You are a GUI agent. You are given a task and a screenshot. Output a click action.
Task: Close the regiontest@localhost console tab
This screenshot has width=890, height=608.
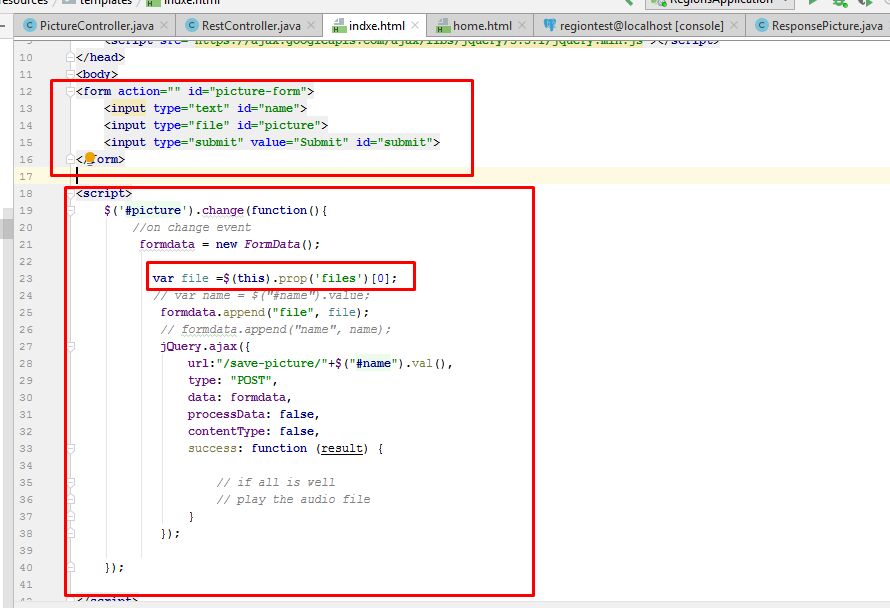click(734, 26)
